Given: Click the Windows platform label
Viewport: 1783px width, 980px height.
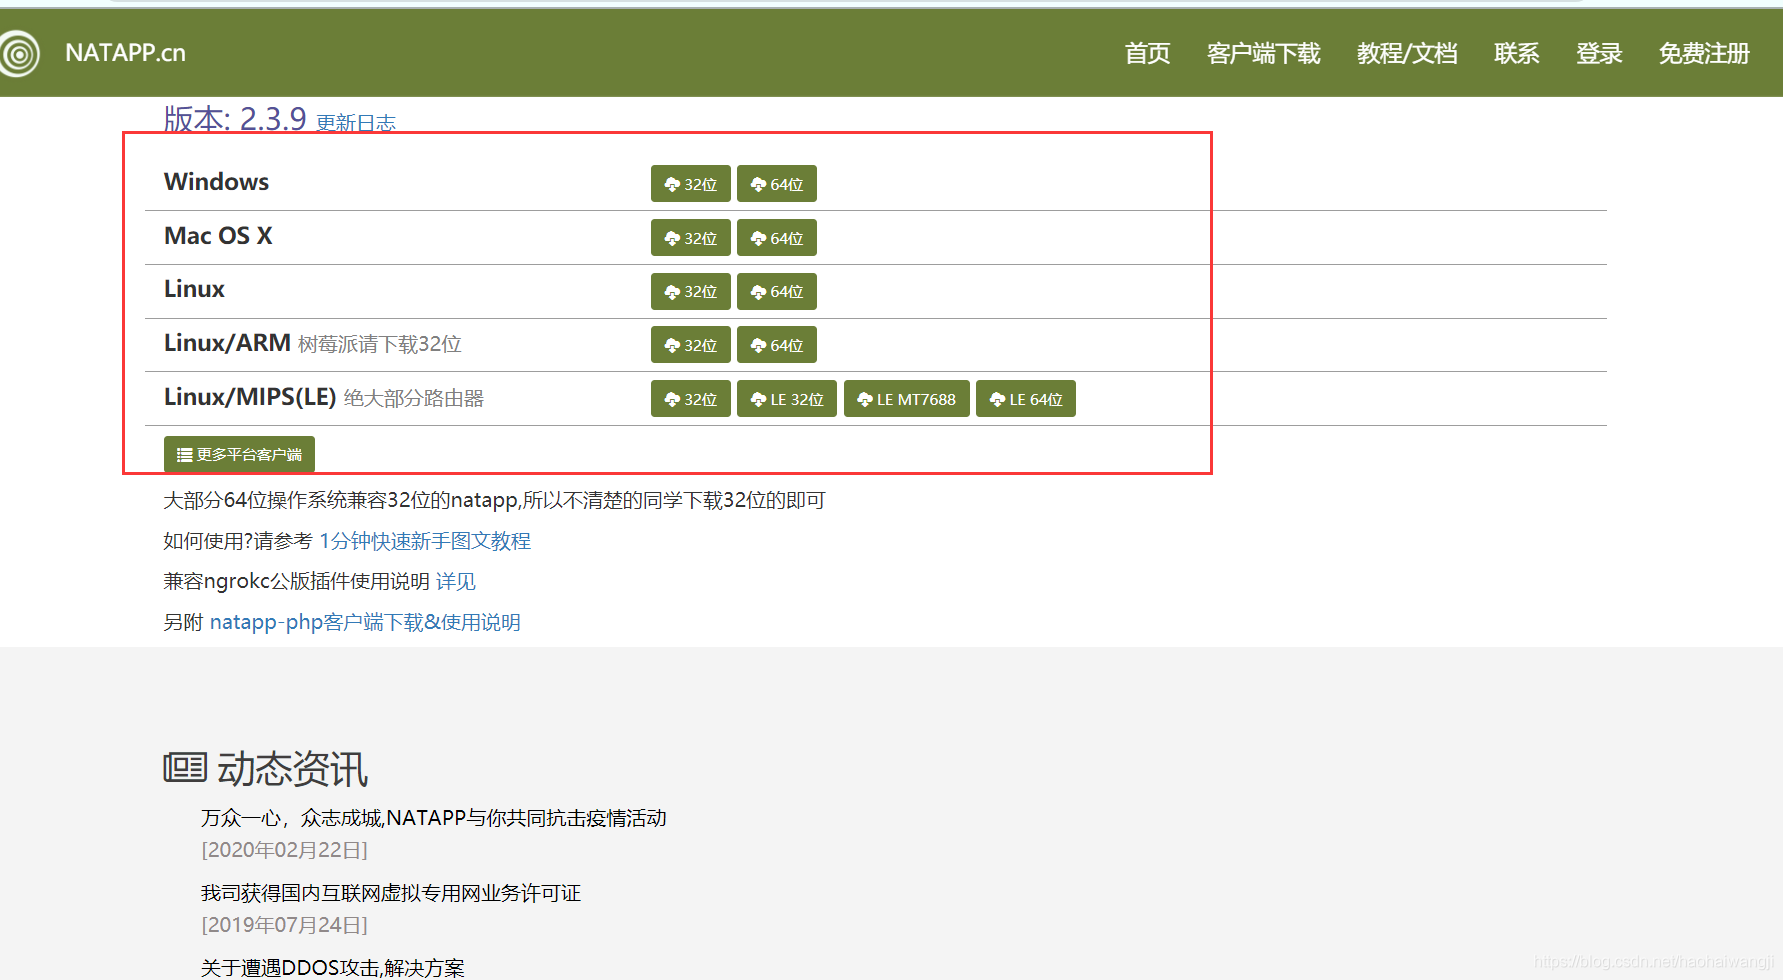Looking at the screenshot, I should 216,182.
